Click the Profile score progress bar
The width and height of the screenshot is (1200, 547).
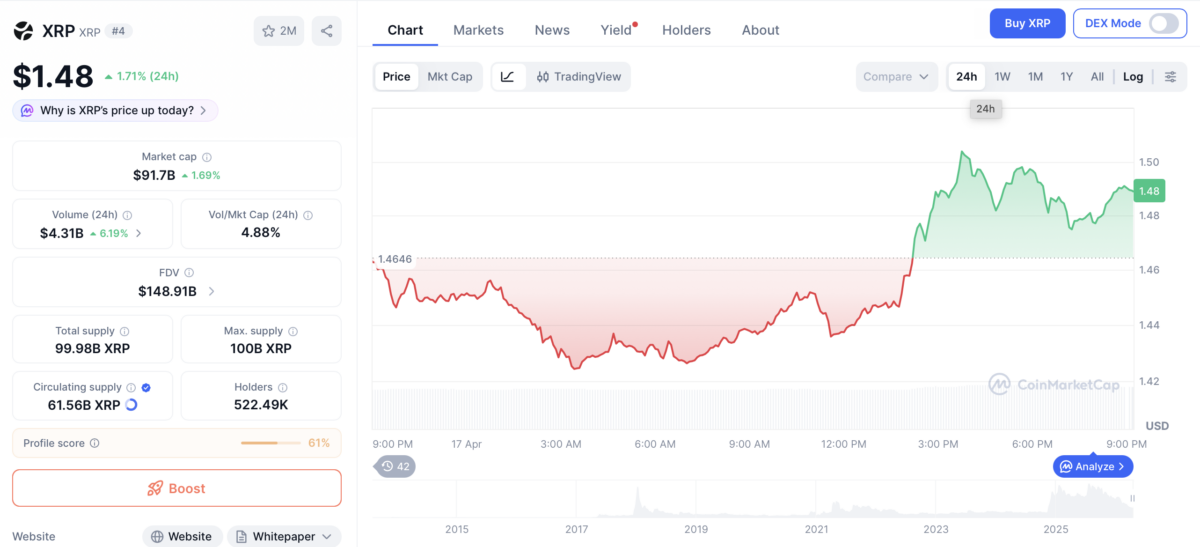[x=271, y=443]
